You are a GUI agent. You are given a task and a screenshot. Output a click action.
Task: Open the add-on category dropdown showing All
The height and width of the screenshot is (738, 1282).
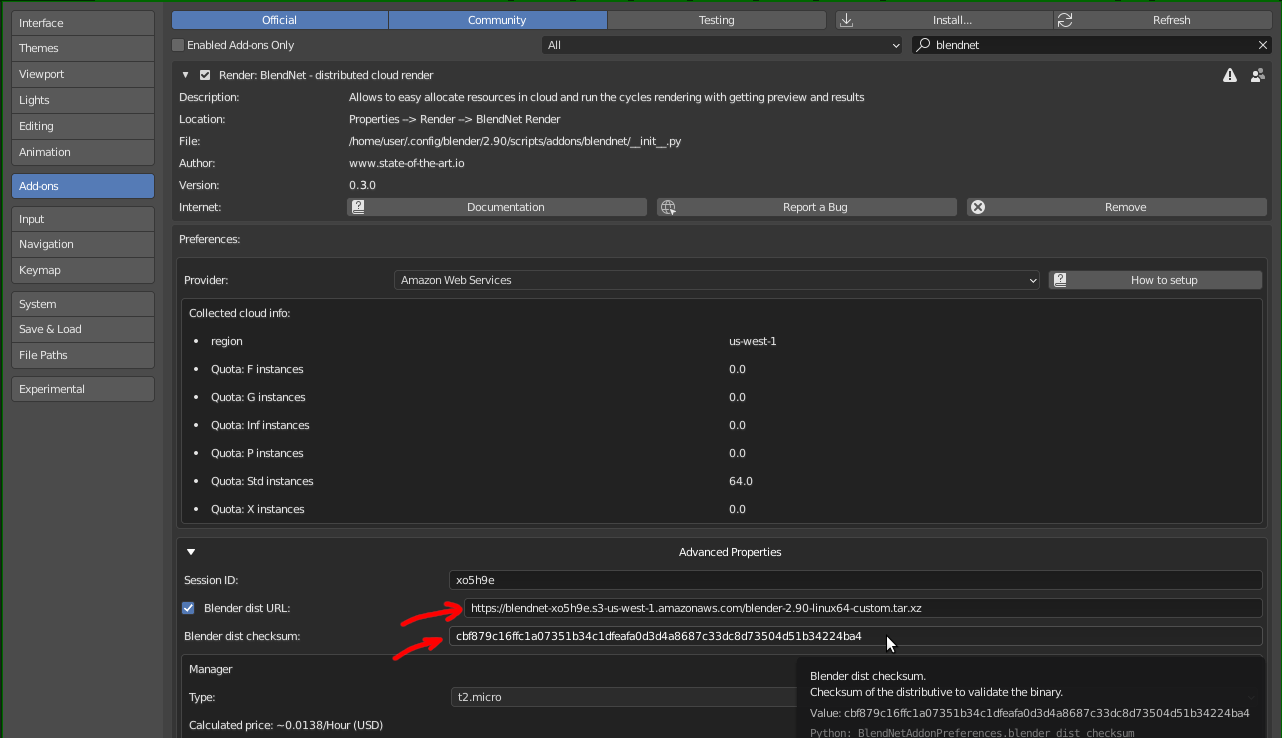tap(722, 45)
